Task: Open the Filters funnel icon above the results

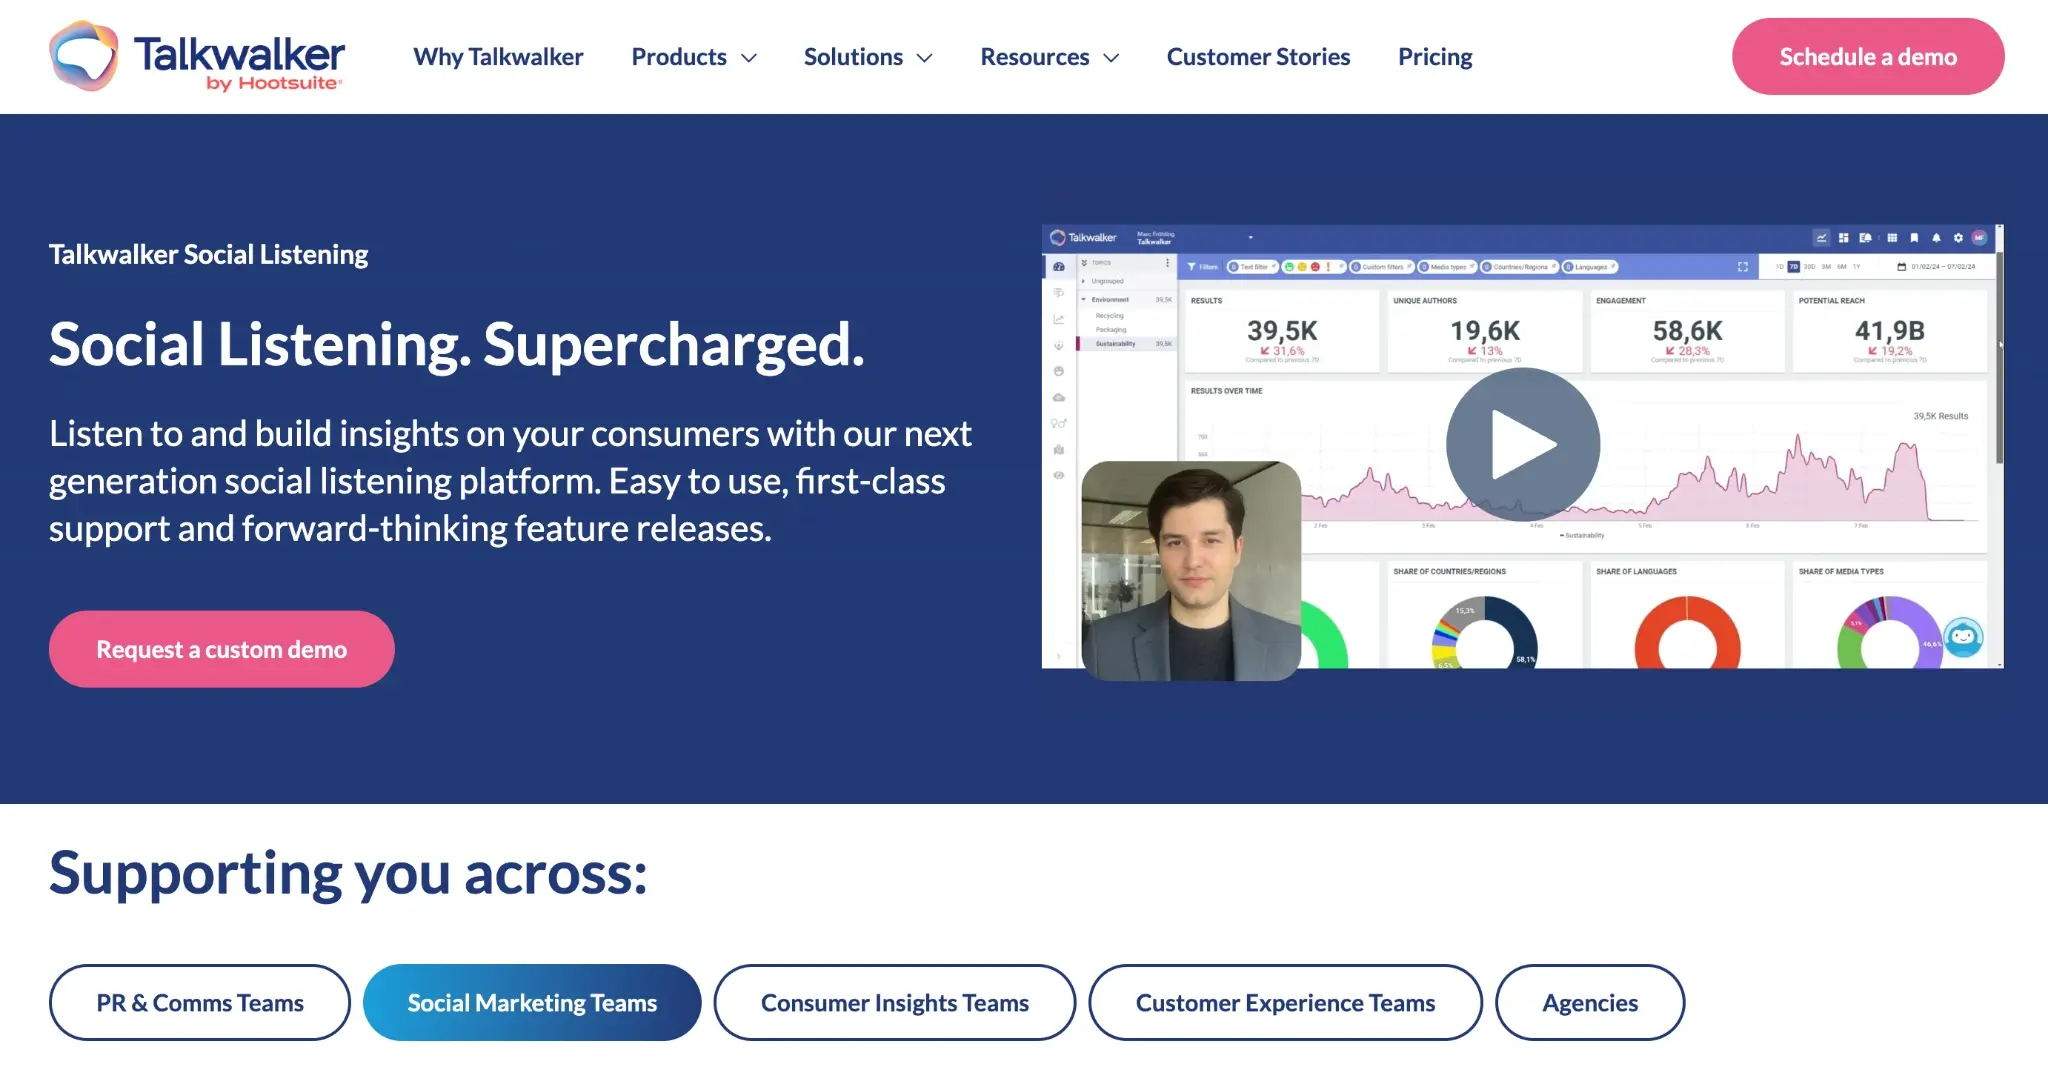Action: click(1192, 266)
